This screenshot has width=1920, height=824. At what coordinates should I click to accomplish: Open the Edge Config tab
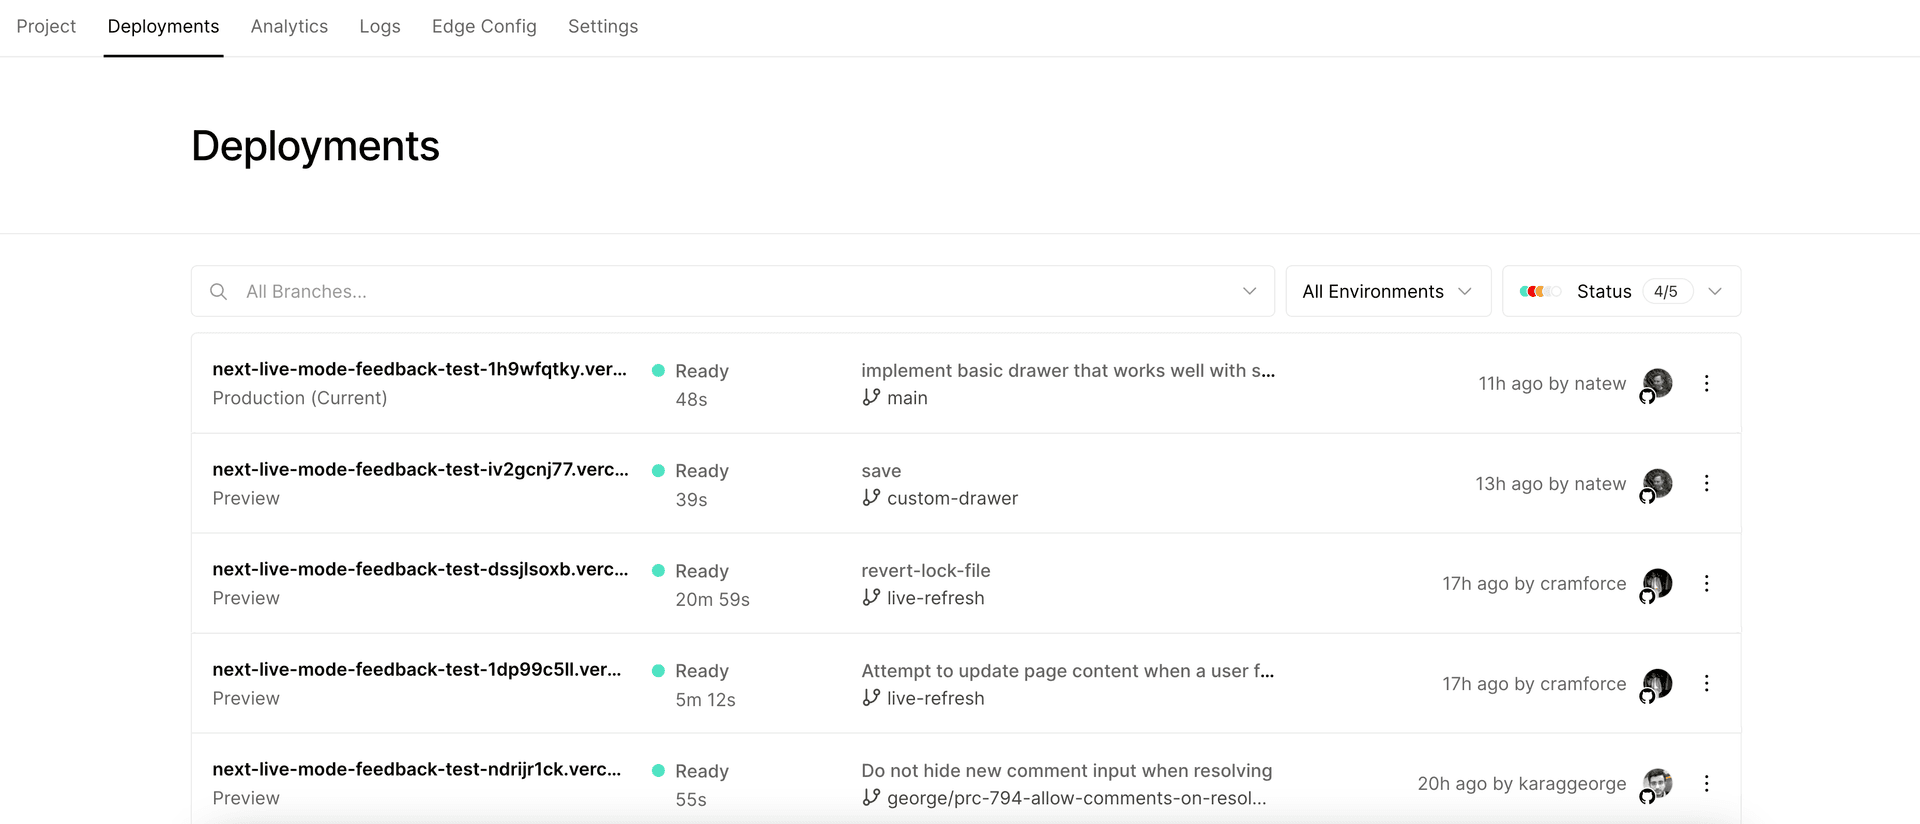(484, 26)
